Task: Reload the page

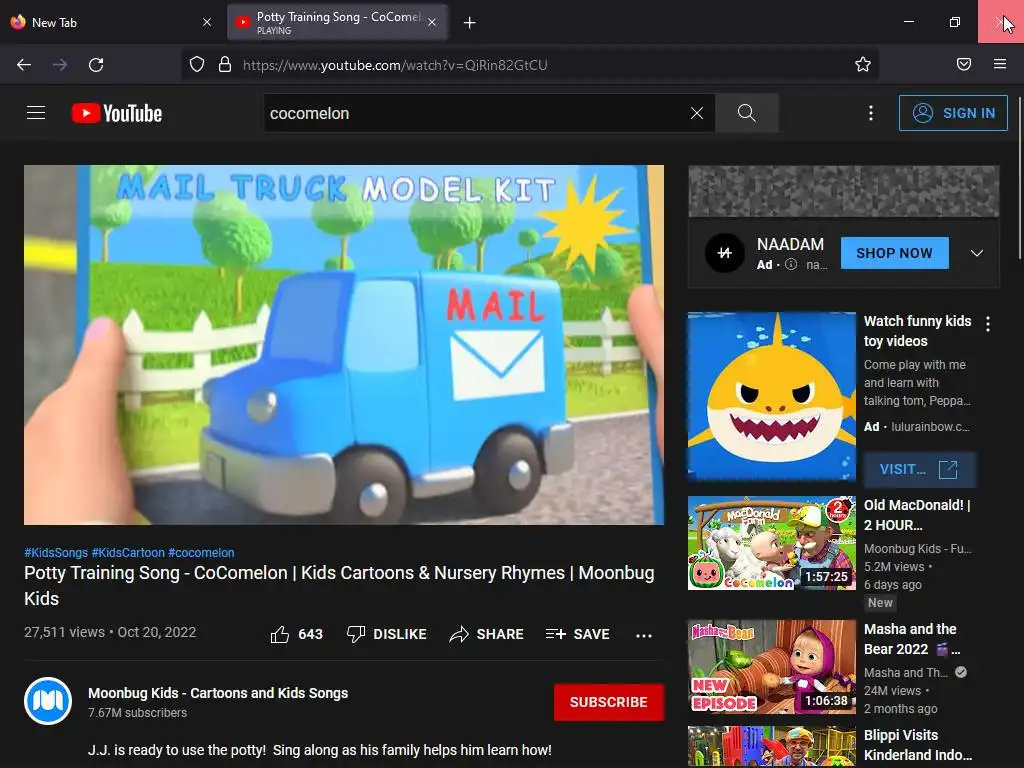Action: [96, 65]
